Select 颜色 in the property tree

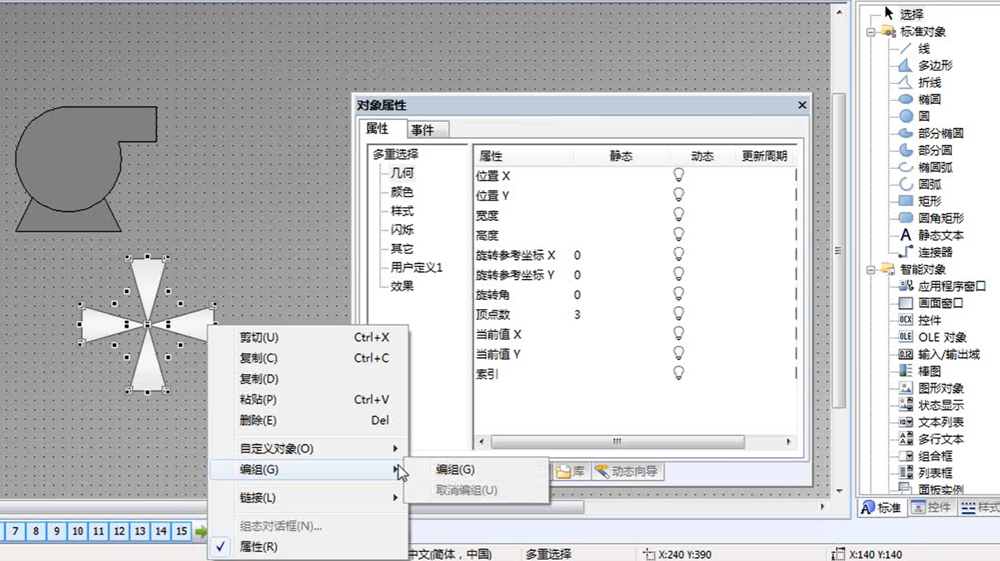point(402,192)
